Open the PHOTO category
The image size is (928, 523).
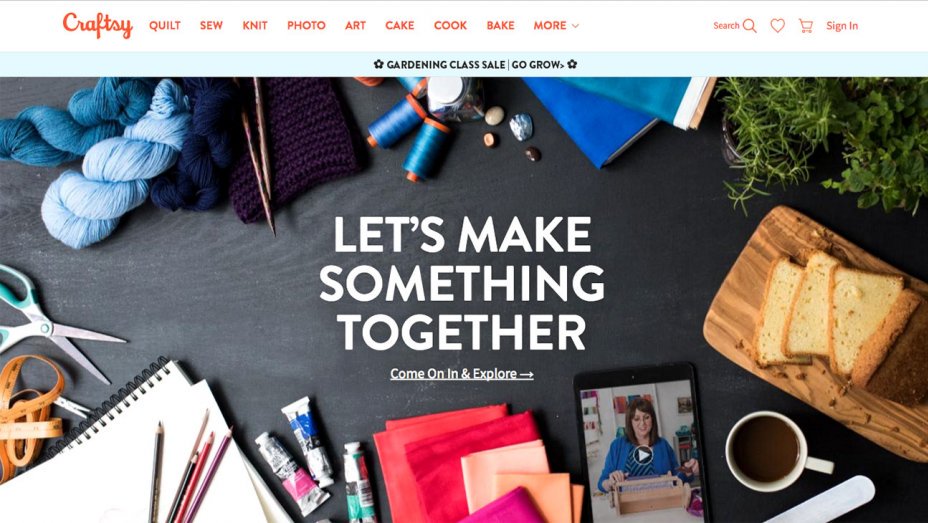click(306, 25)
